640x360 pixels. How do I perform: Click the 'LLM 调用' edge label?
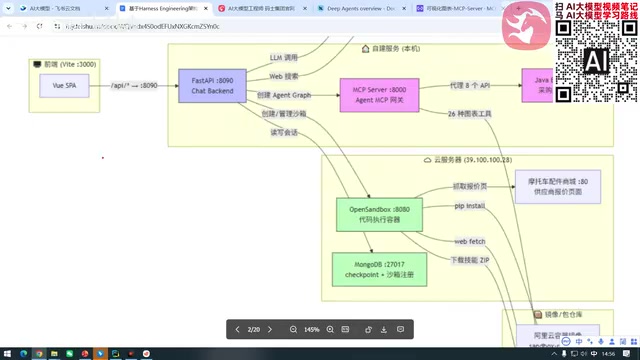tap(284, 58)
